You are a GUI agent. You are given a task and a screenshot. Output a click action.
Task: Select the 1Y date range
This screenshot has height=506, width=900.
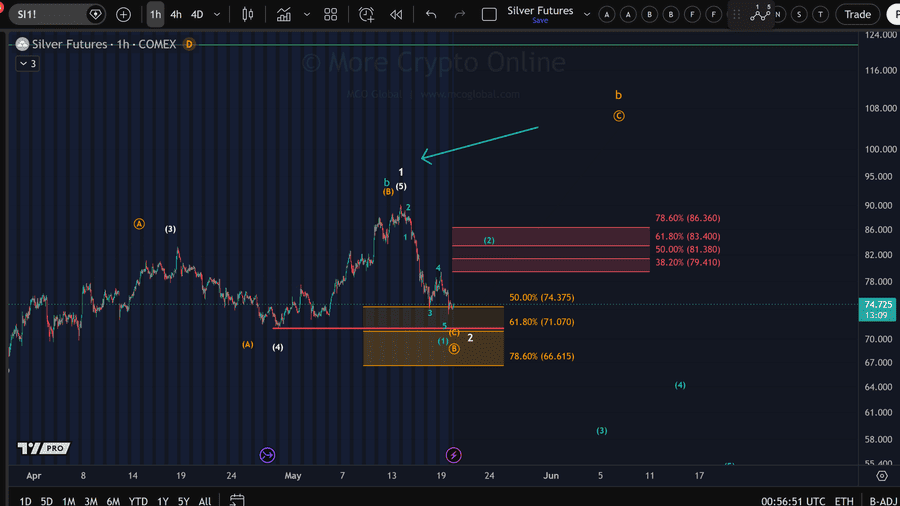163,501
